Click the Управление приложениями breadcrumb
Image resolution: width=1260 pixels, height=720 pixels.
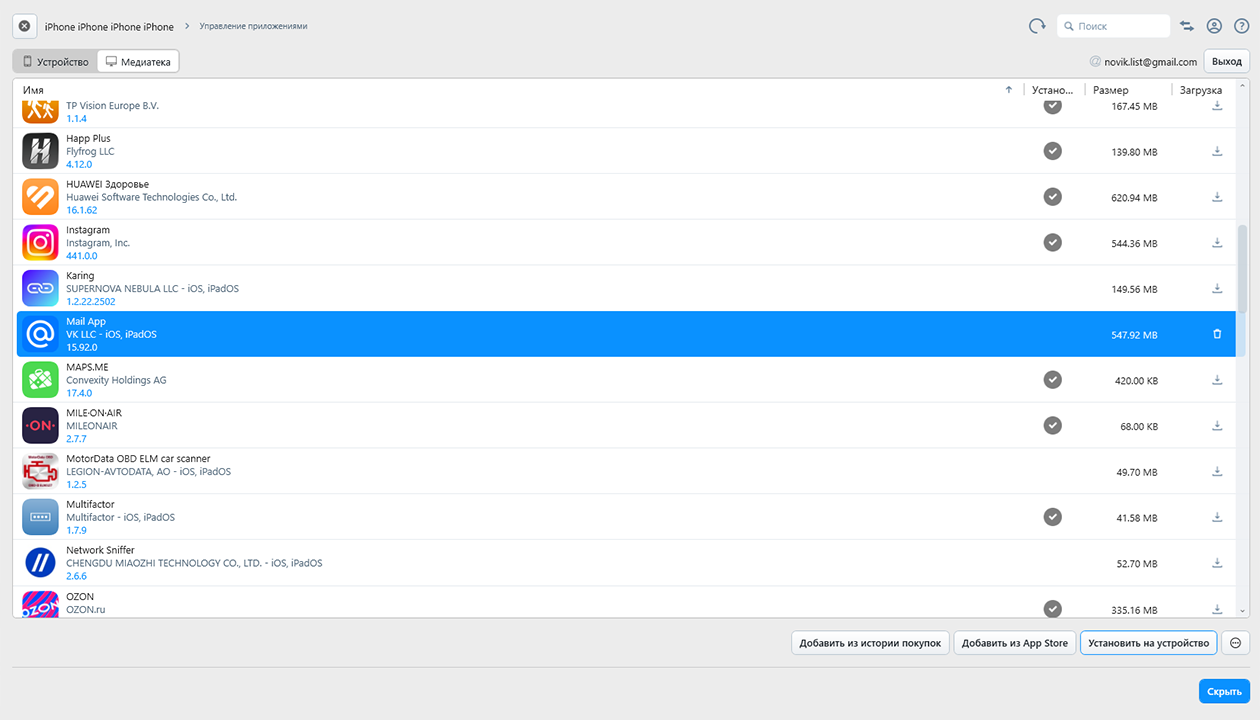(253, 26)
